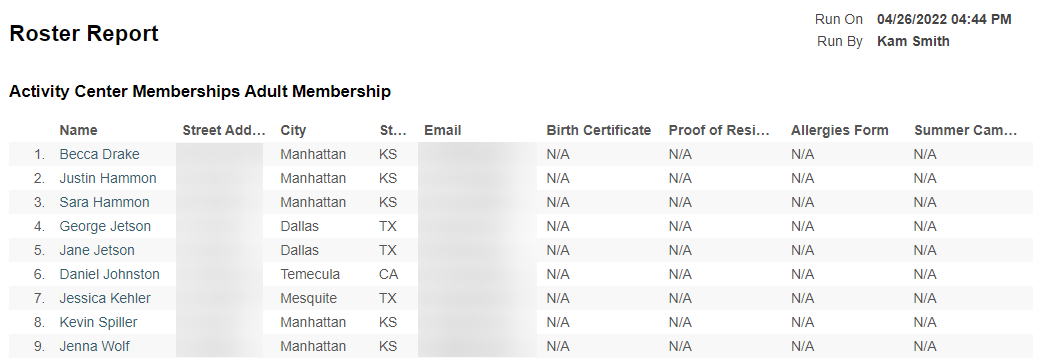1050x363 pixels.
Task: Select Jessica Kehler's name link
Action: 105,299
